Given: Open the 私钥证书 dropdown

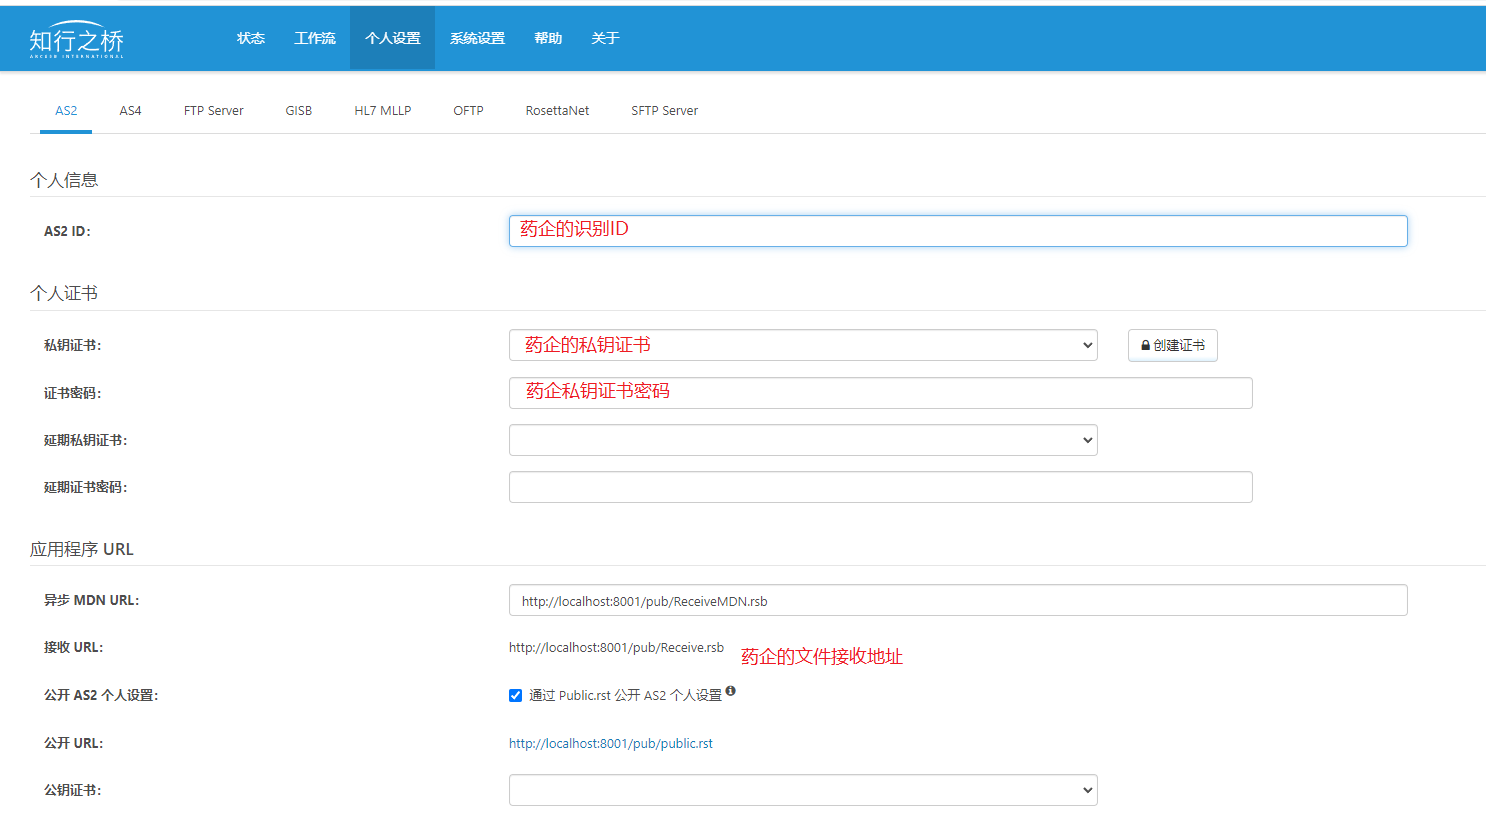Looking at the screenshot, I should 803,345.
